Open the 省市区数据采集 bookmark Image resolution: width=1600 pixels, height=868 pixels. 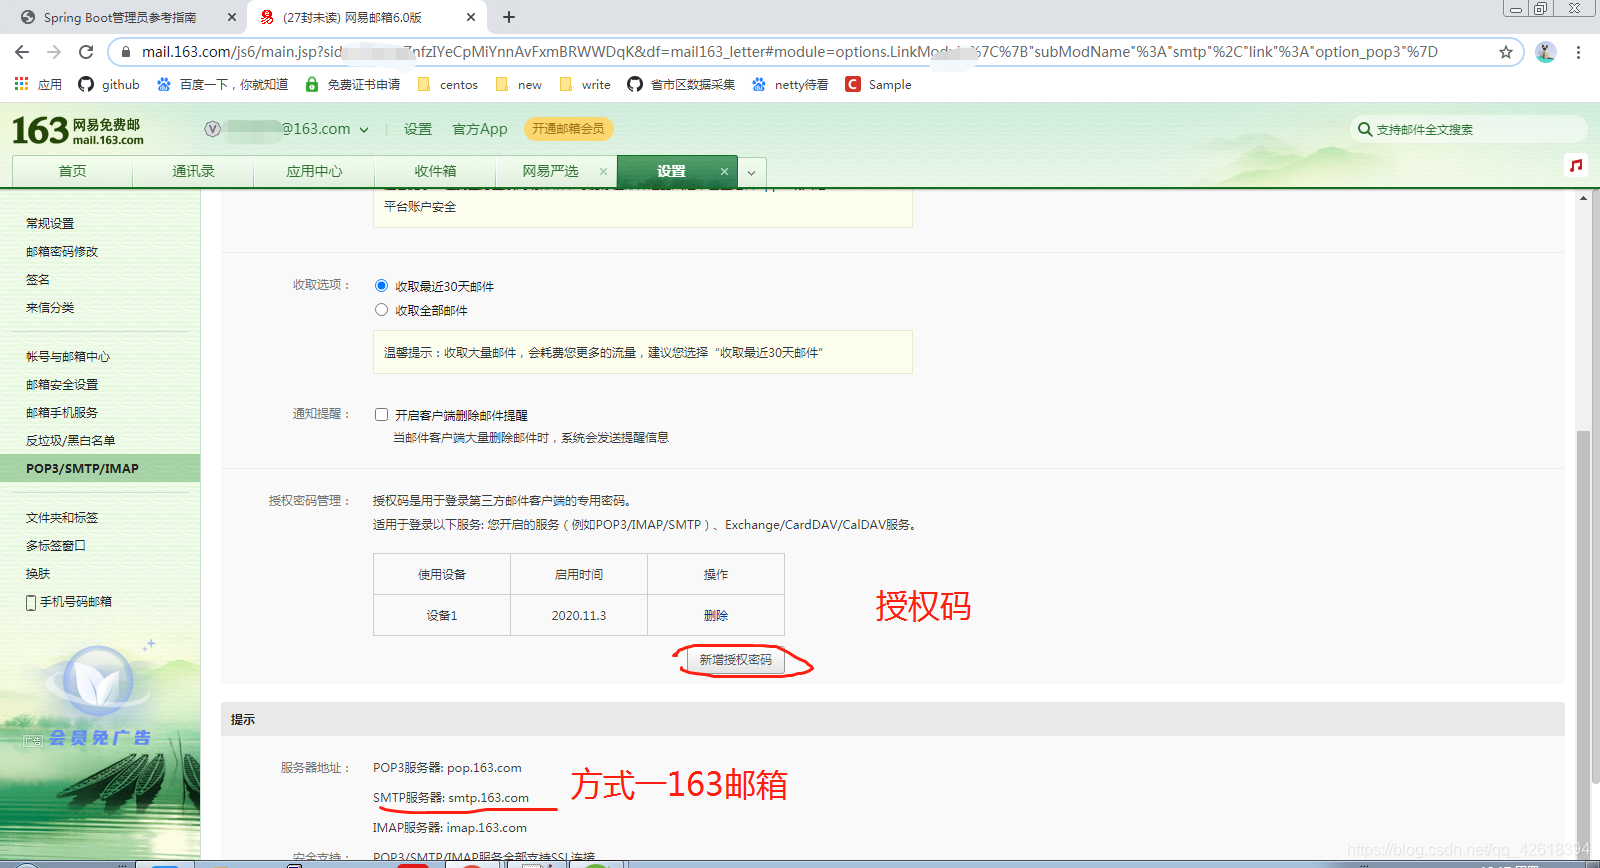click(x=681, y=84)
